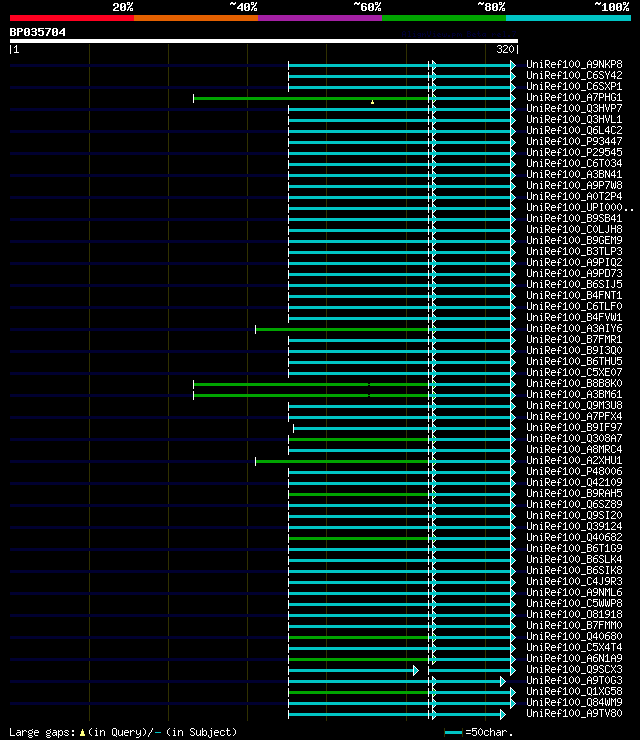
Task: Click the UniRef100_A2XHU1 label
Action: (x=574, y=460)
